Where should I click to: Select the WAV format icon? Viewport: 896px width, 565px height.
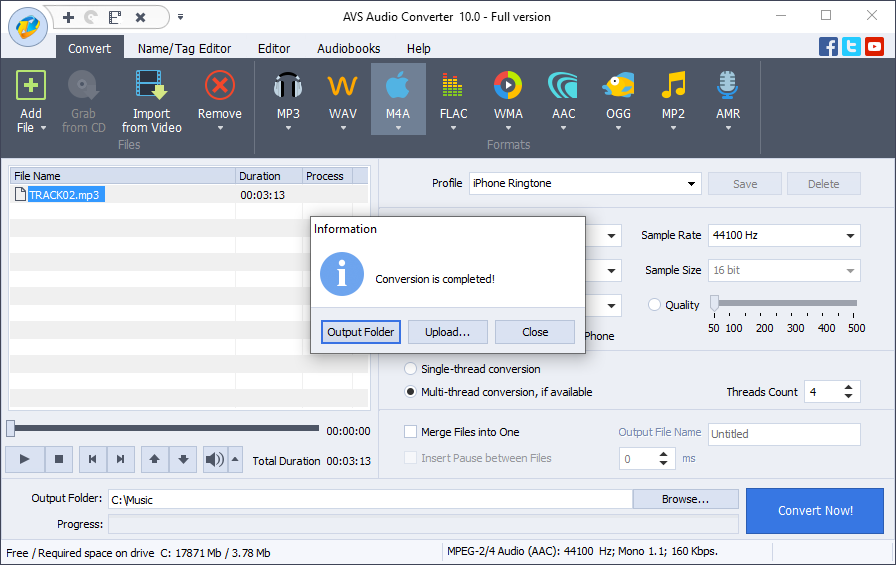343,86
